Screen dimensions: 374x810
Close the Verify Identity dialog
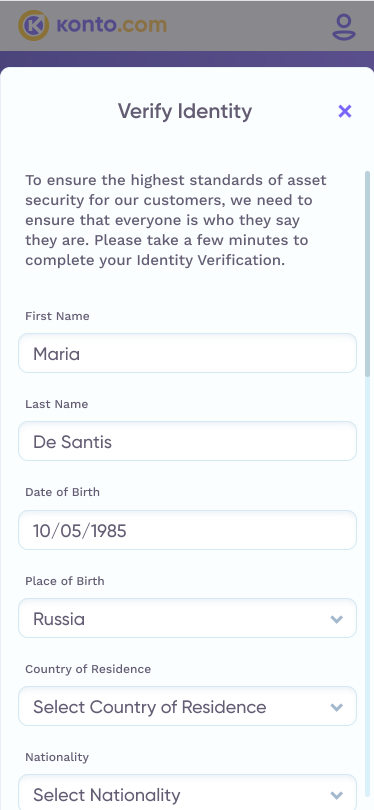pyautogui.click(x=345, y=111)
